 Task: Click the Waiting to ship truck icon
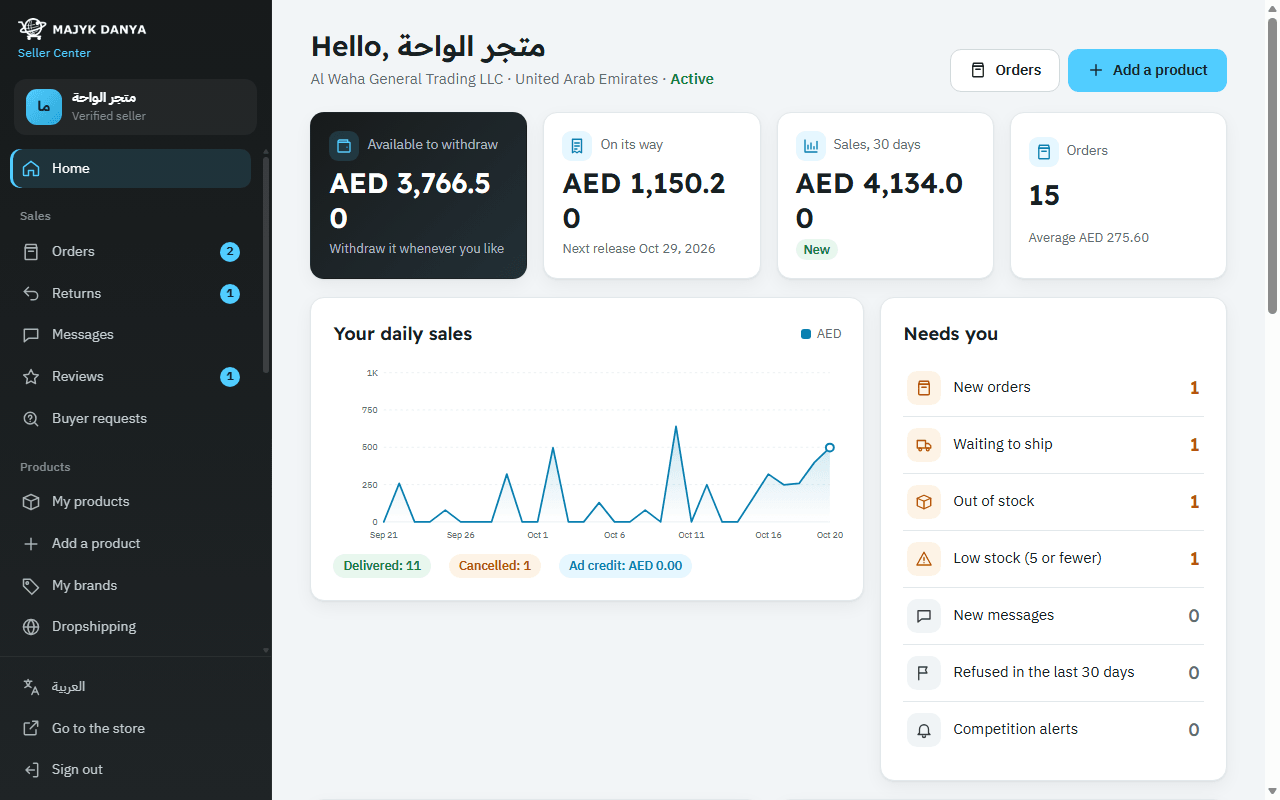924,445
